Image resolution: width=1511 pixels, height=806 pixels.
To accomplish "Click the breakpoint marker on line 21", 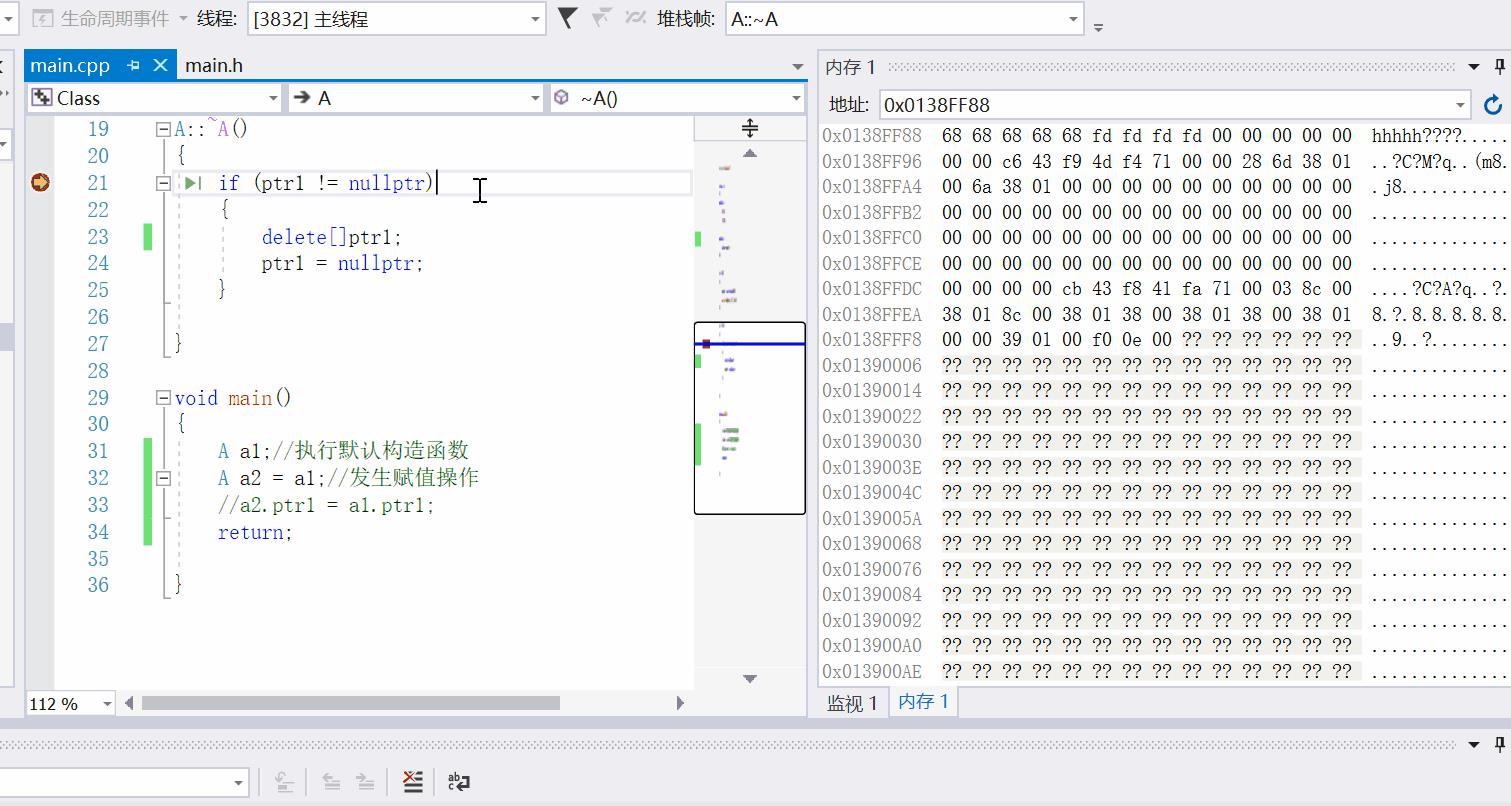I will coord(40,182).
